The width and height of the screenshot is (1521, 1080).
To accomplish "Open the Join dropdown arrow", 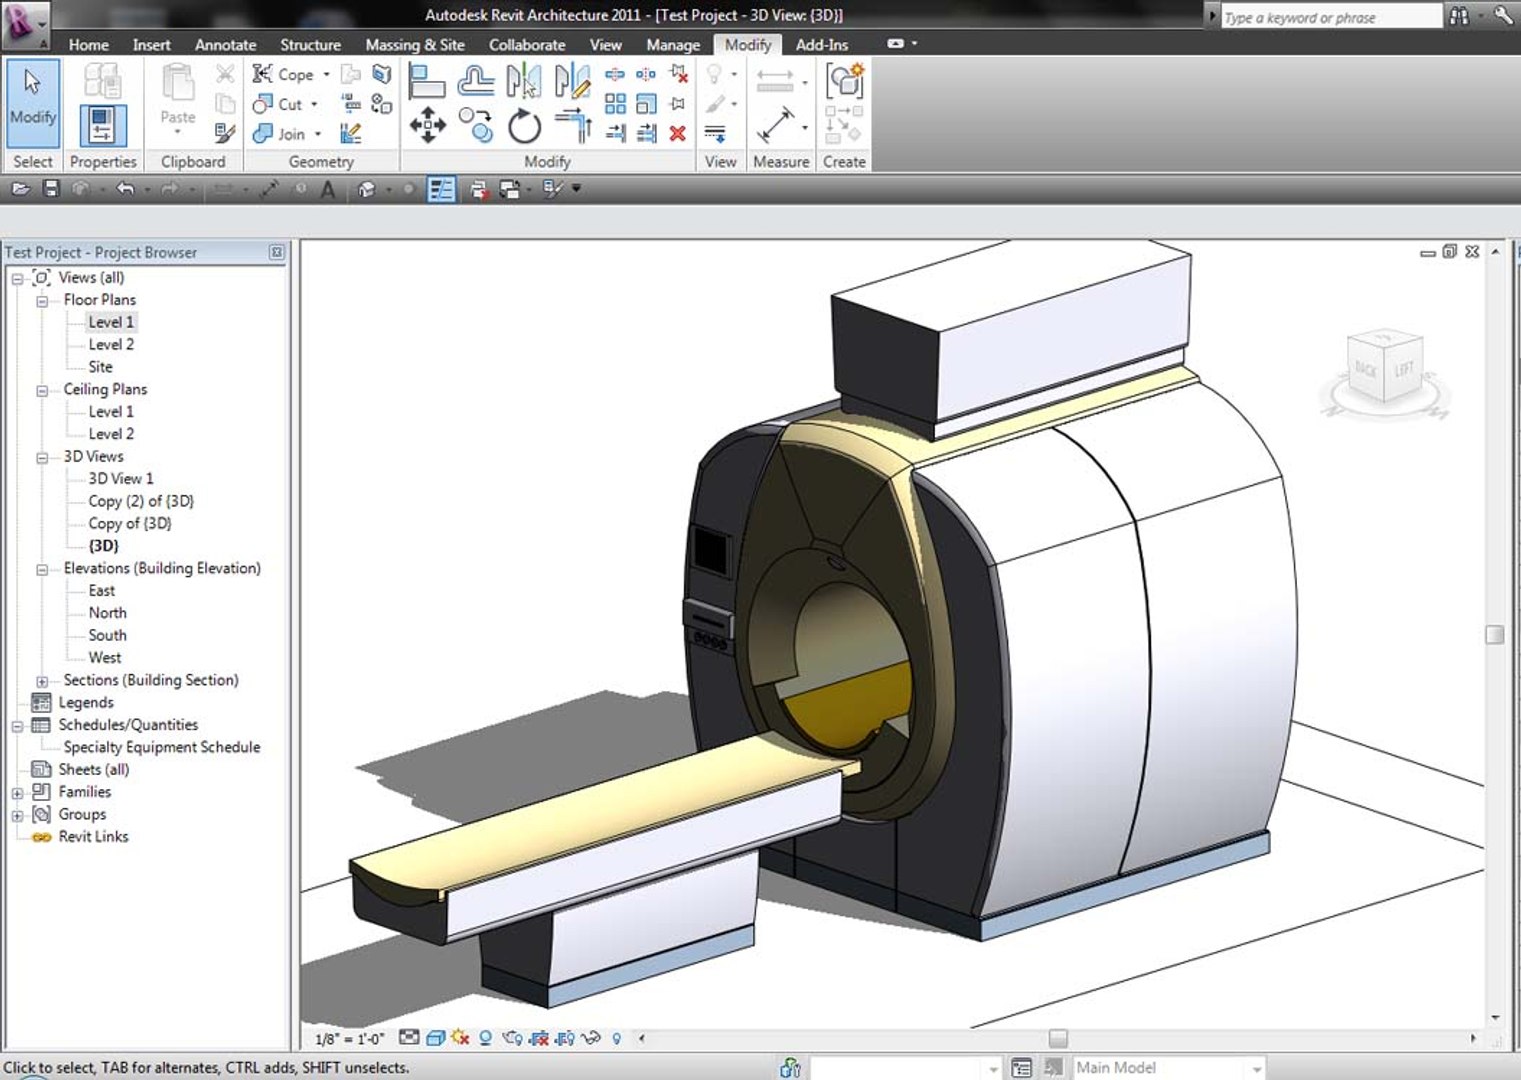I will (318, 134).
